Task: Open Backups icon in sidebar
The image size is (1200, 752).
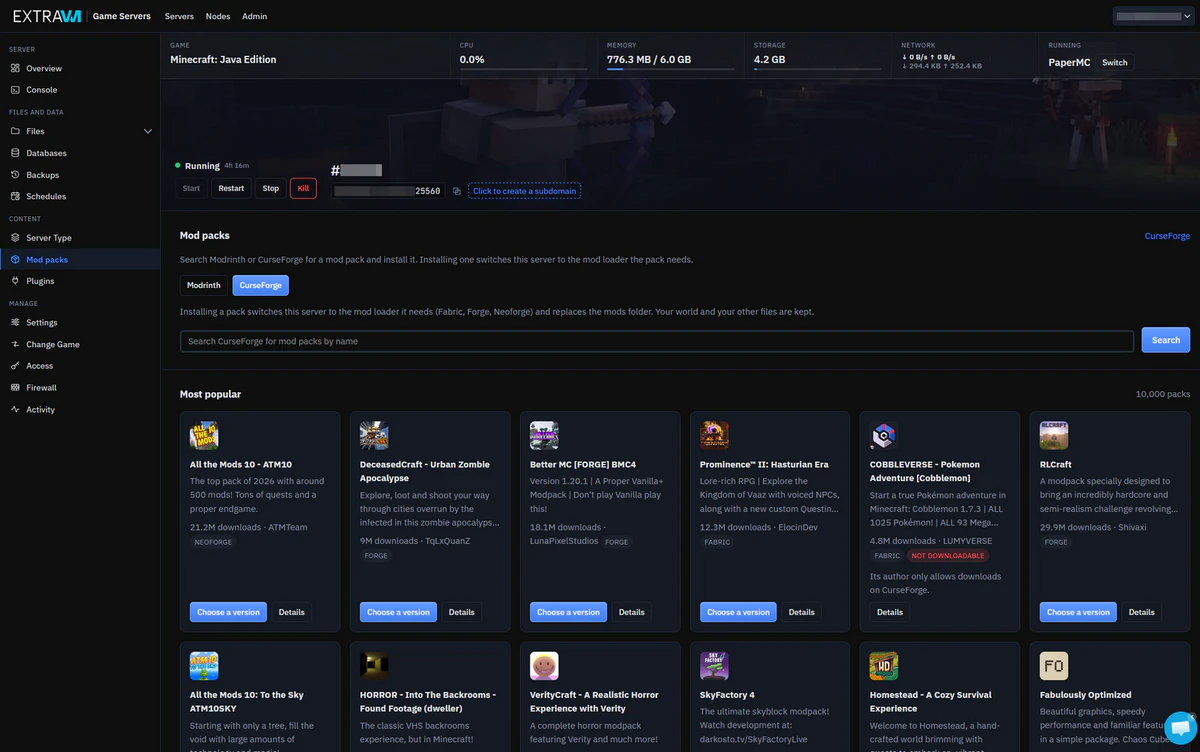Action: [x=15, y=175]
